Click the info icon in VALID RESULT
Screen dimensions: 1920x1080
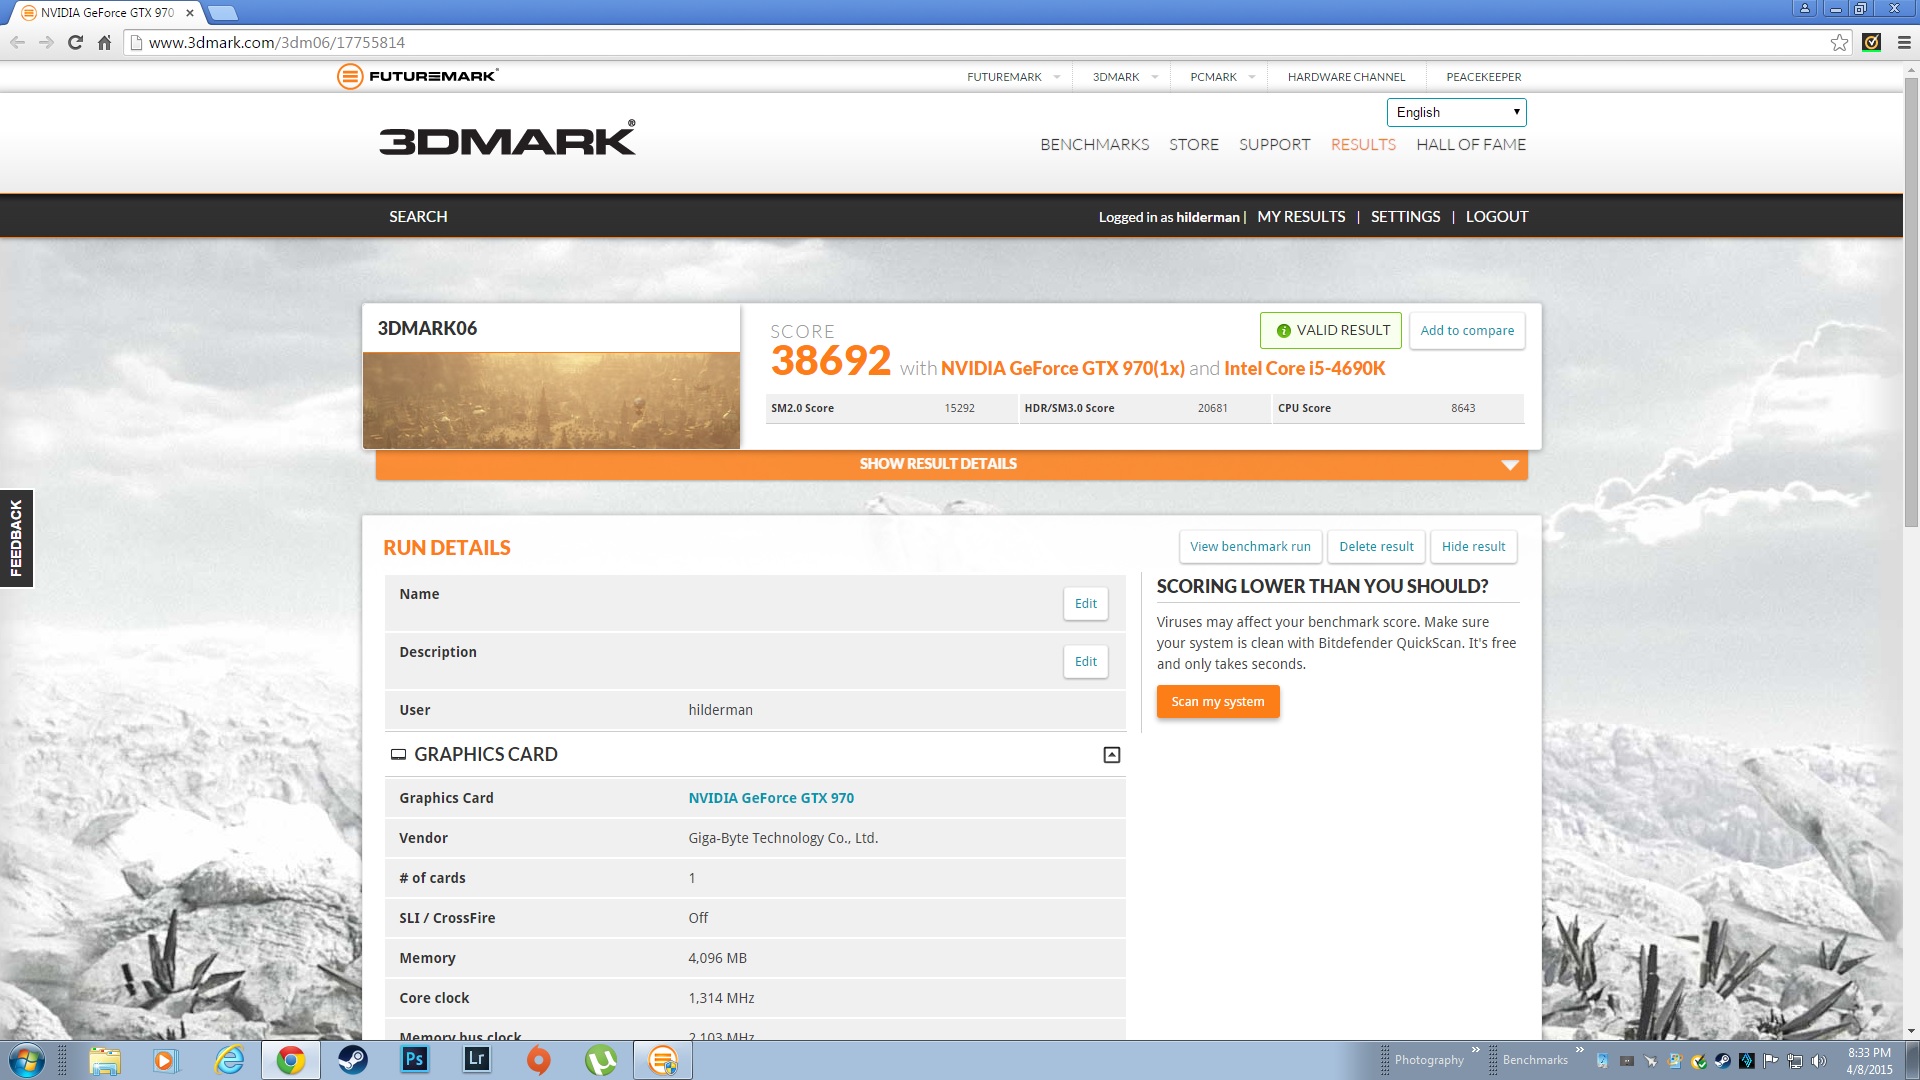1283,331
